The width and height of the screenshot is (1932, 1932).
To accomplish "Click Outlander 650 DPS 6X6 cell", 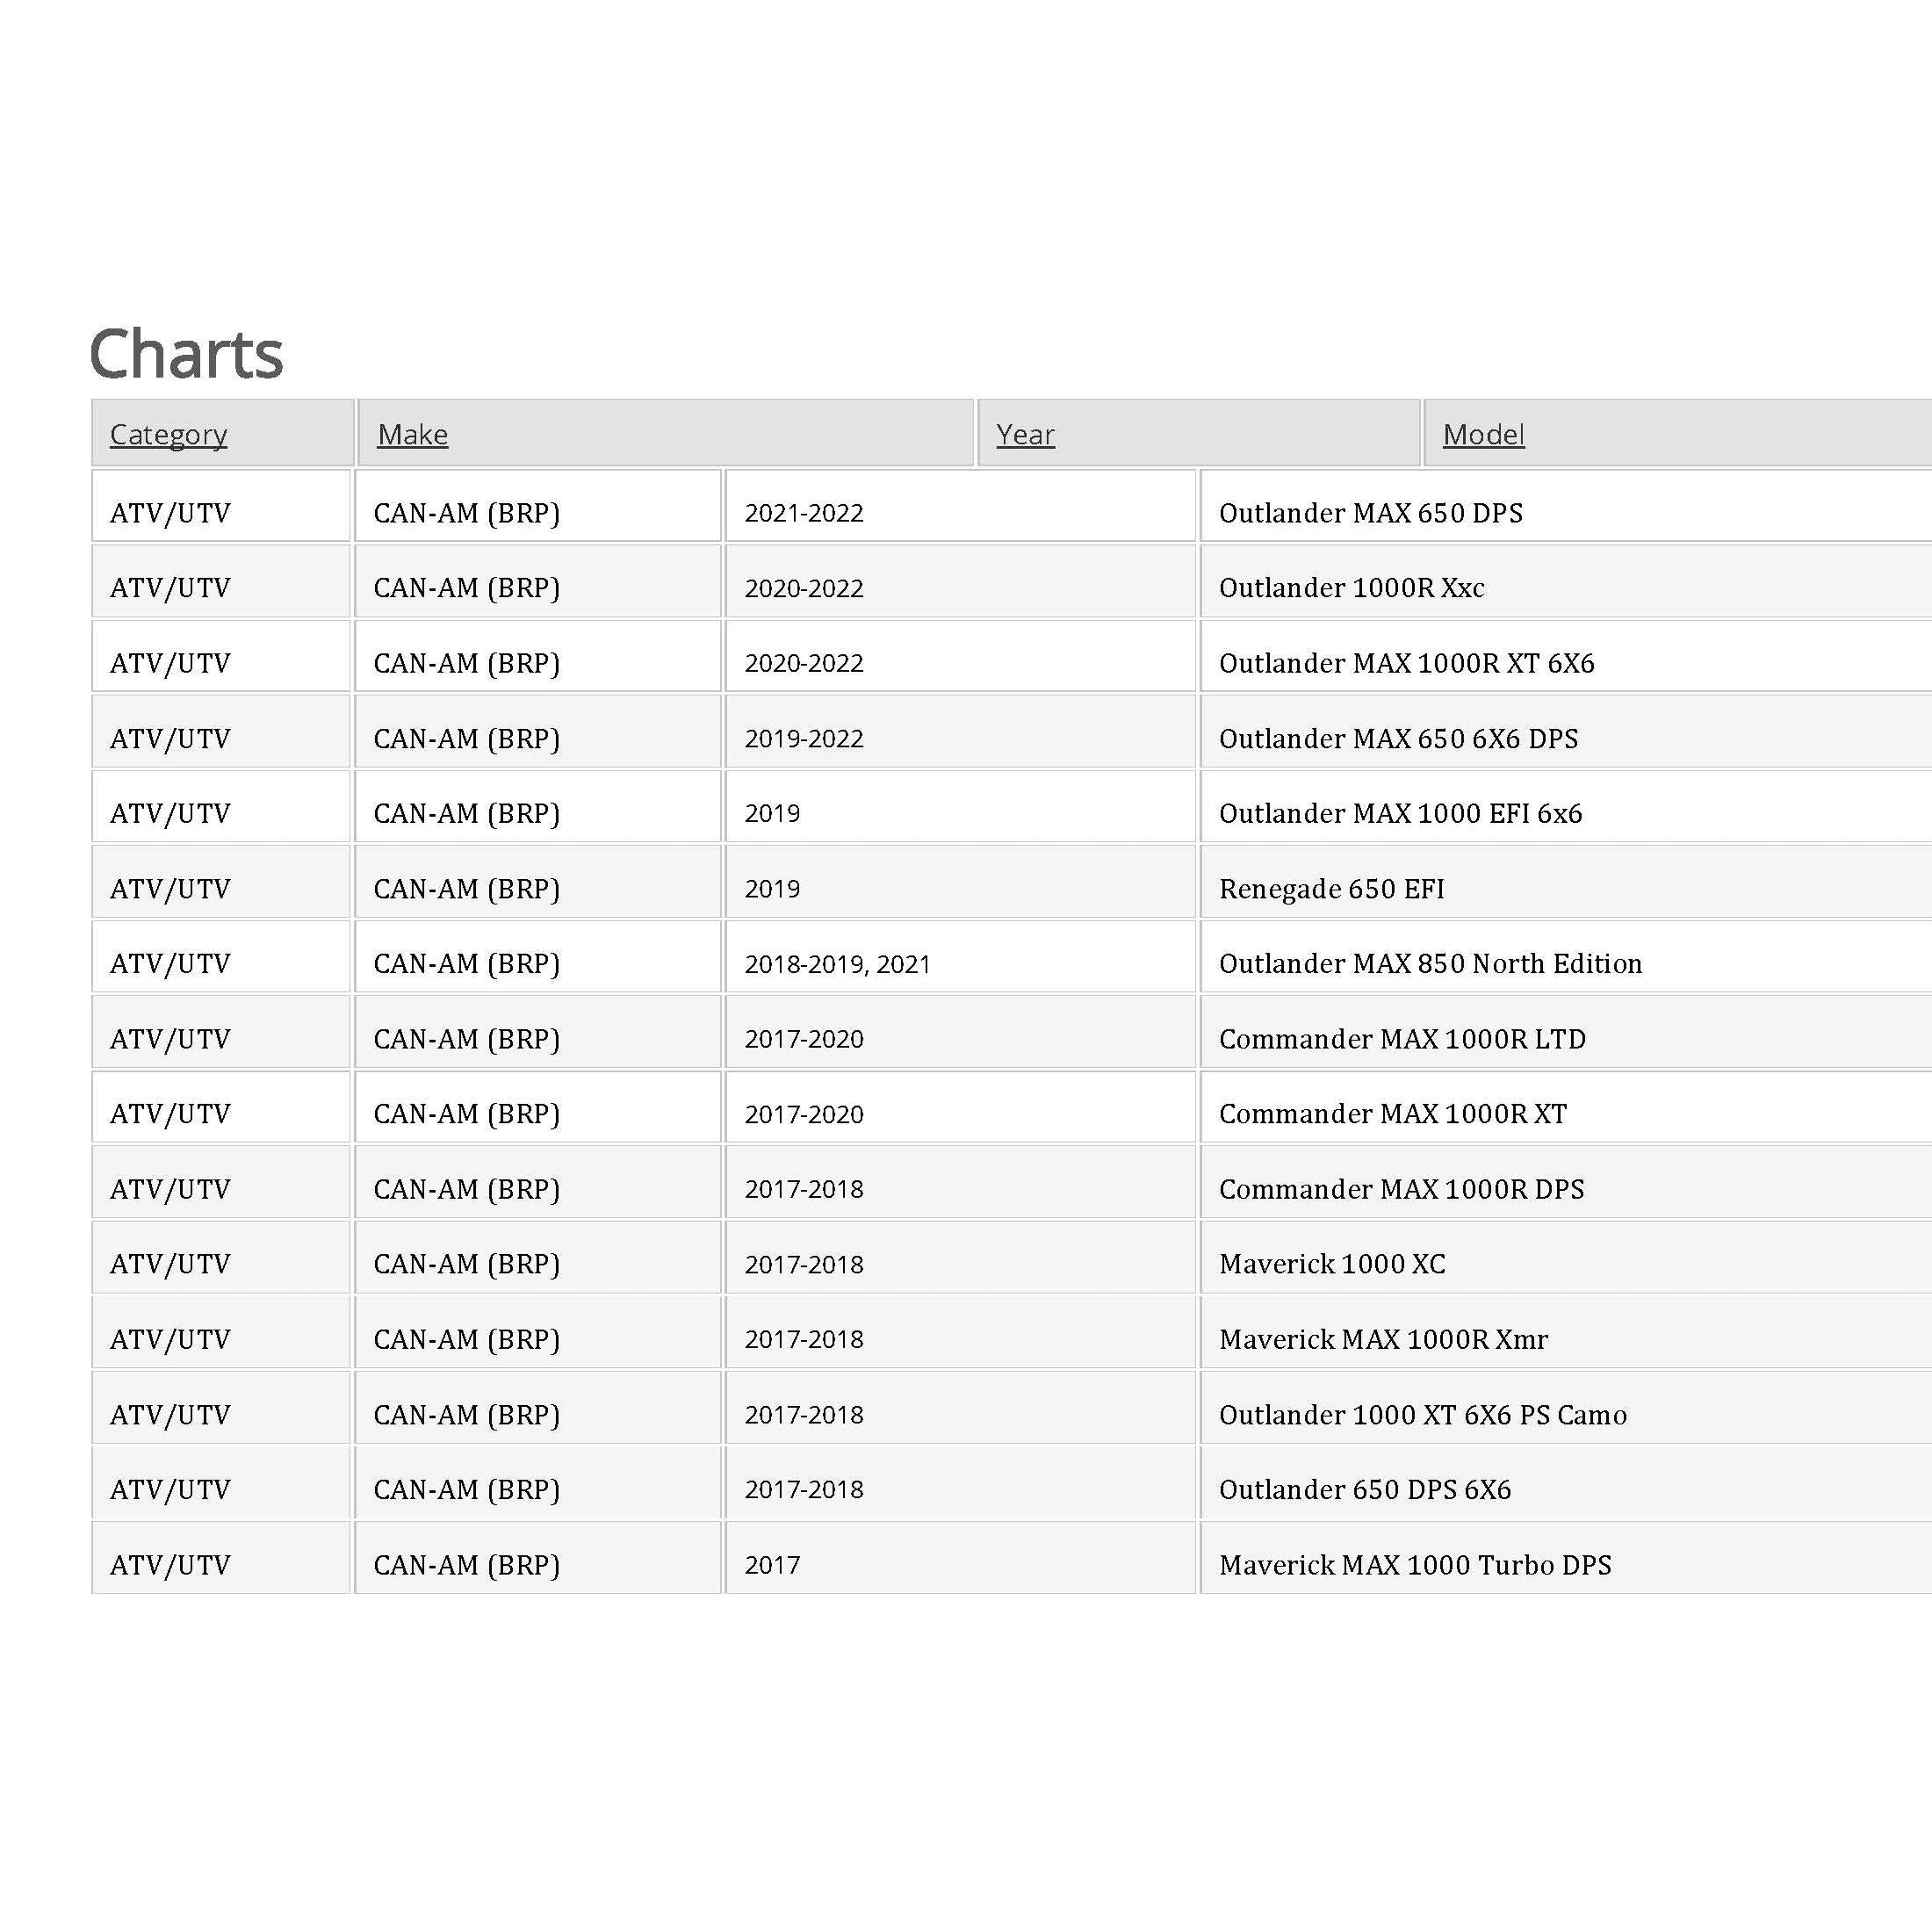I will tap(1565, 1483).
